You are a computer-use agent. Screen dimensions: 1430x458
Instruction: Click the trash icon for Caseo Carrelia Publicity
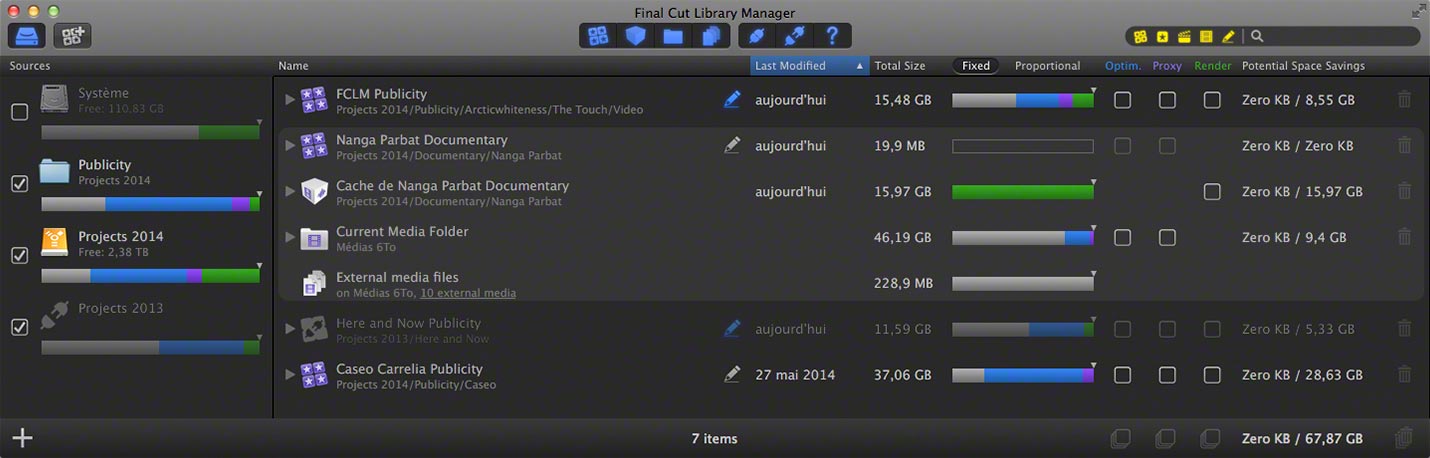(1404, 375)
